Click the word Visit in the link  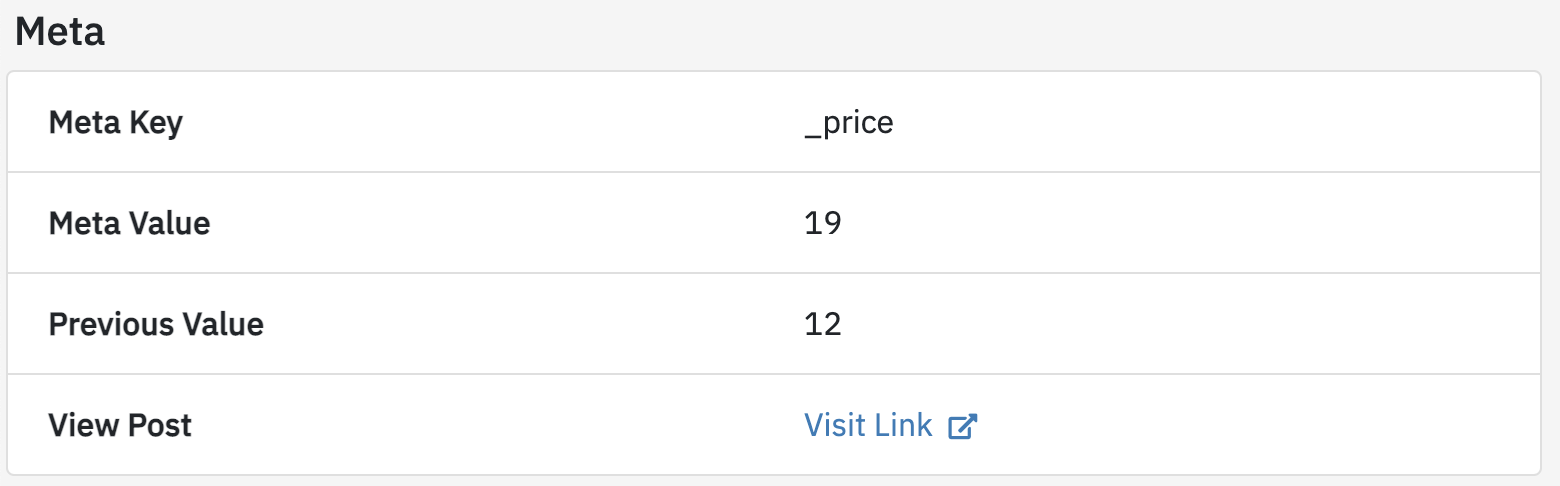834,425
